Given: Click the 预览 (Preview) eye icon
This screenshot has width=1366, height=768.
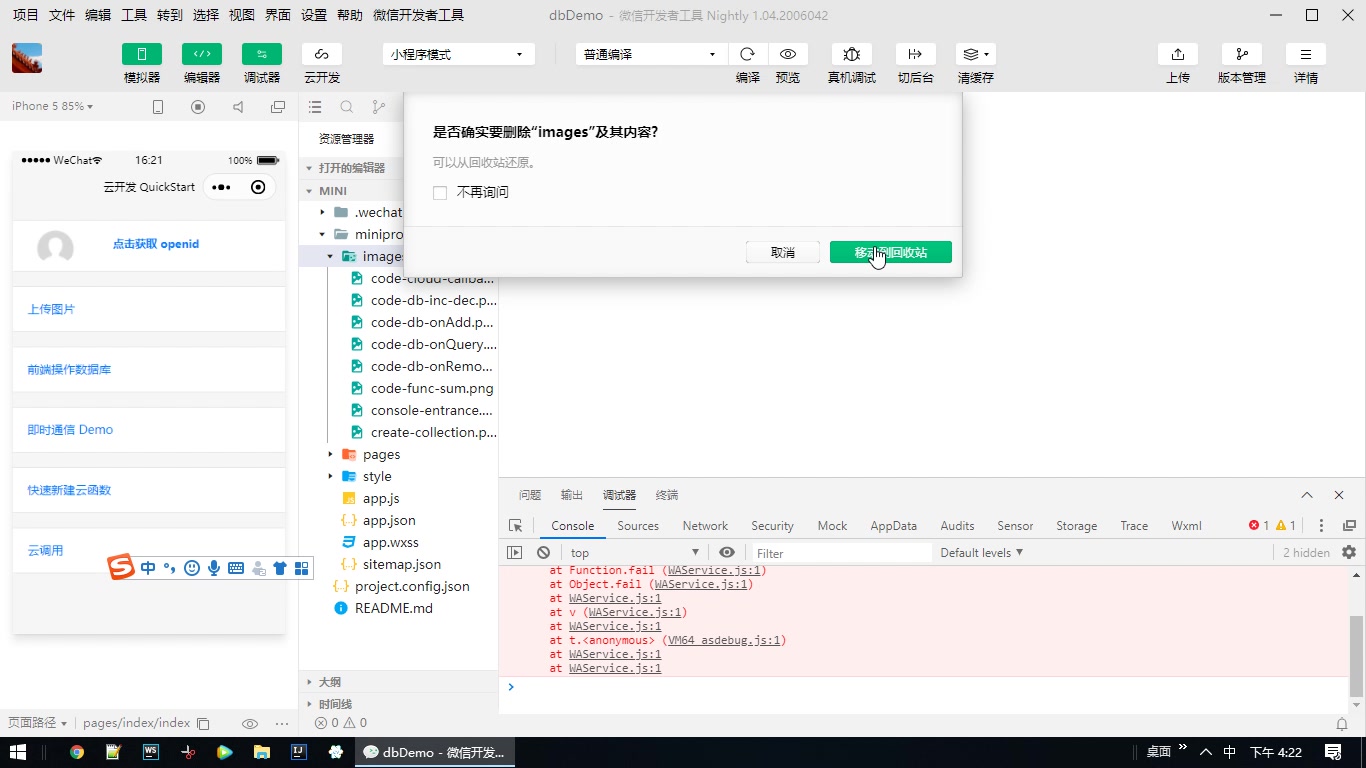Looking at the screenshot, I should 788,54.
